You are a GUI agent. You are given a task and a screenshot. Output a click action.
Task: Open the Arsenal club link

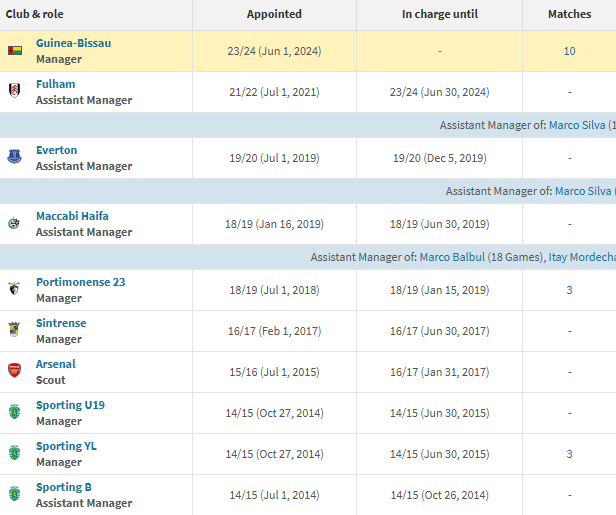pyautogui.click(x=56, y=364)
